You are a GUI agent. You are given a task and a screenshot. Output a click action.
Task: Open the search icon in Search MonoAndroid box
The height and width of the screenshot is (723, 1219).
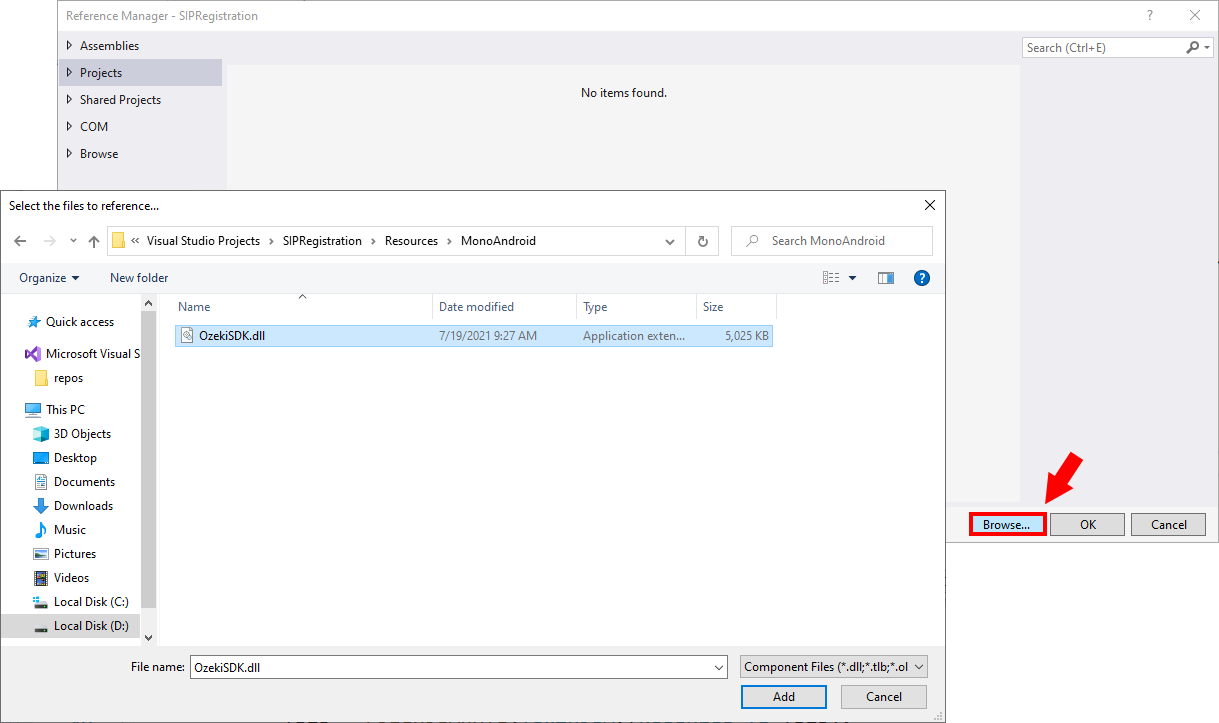751,240
